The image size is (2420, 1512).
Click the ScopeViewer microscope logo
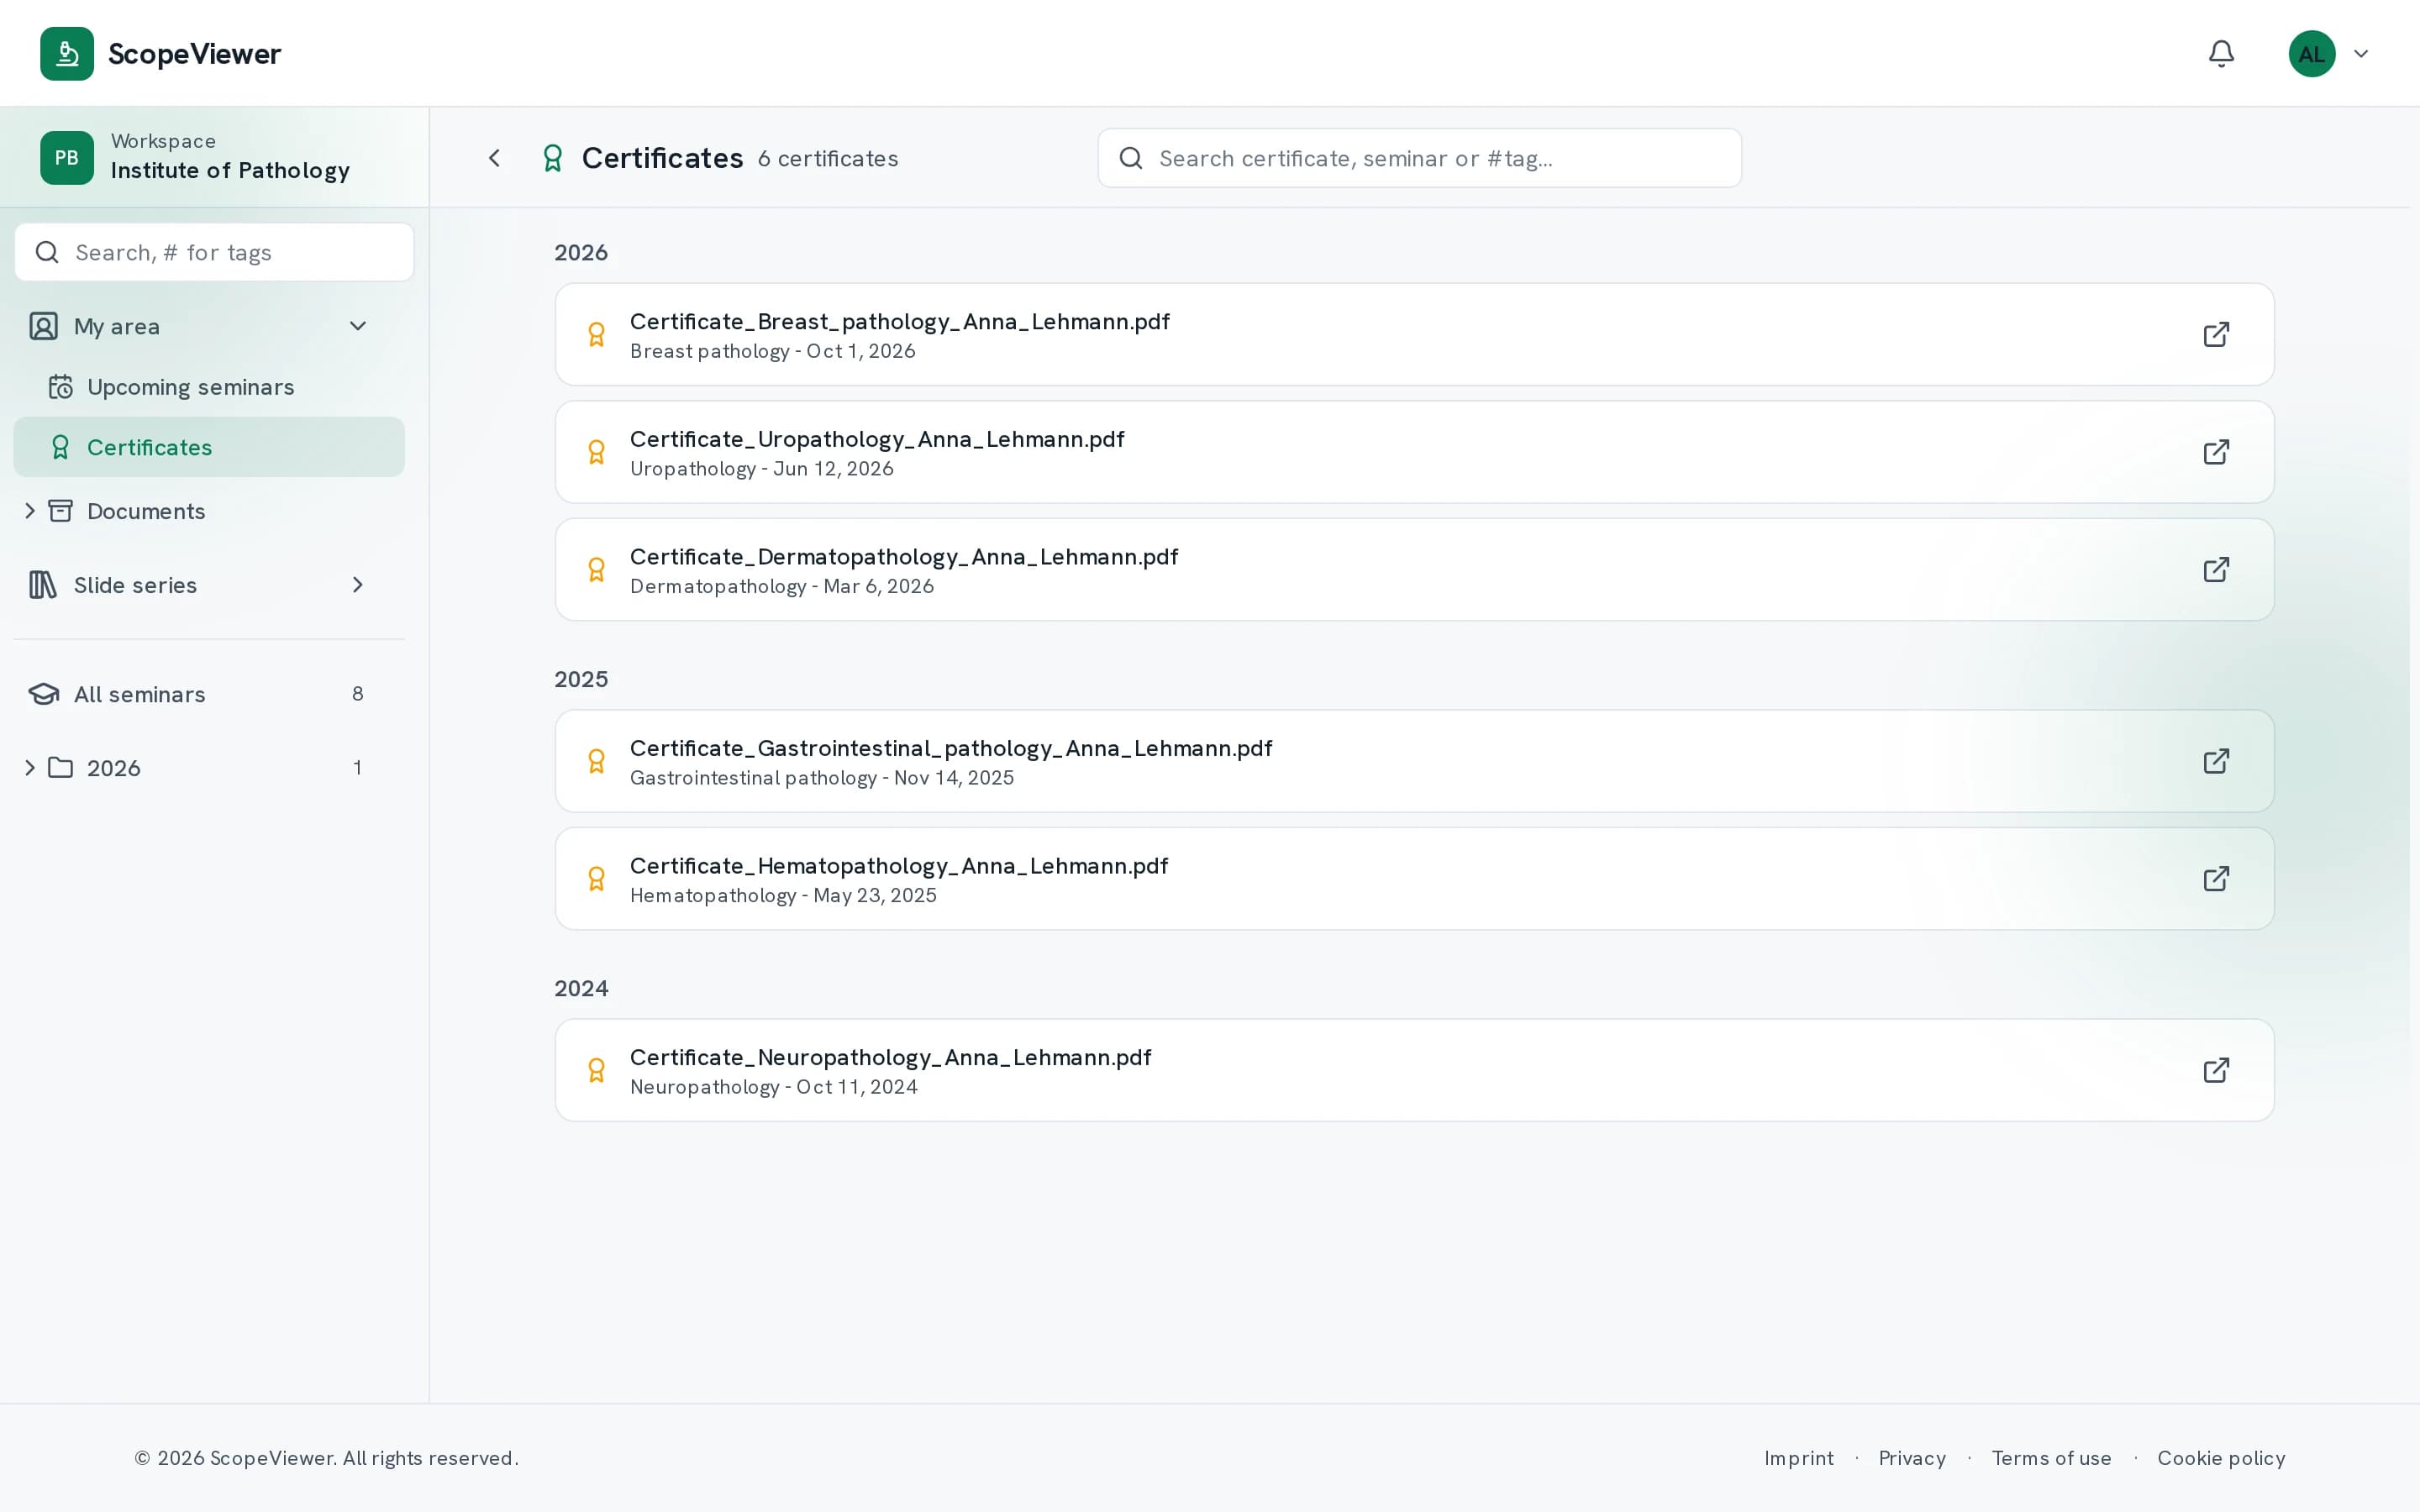[x=67, y=53]
